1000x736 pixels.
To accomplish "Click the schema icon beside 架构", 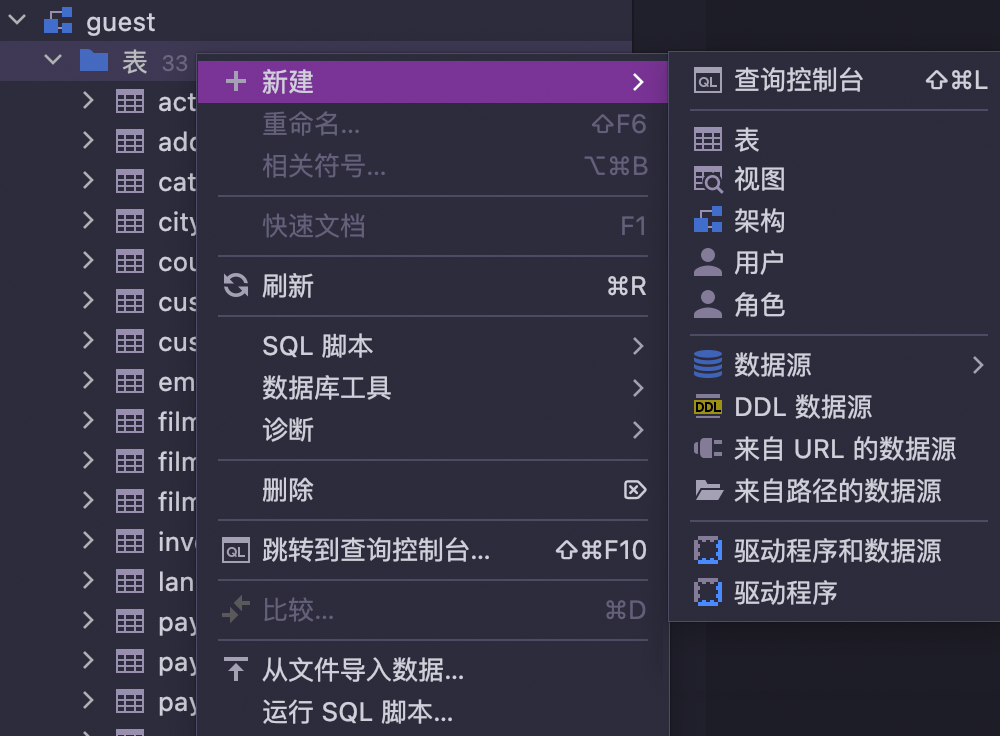I will [707, 221].
